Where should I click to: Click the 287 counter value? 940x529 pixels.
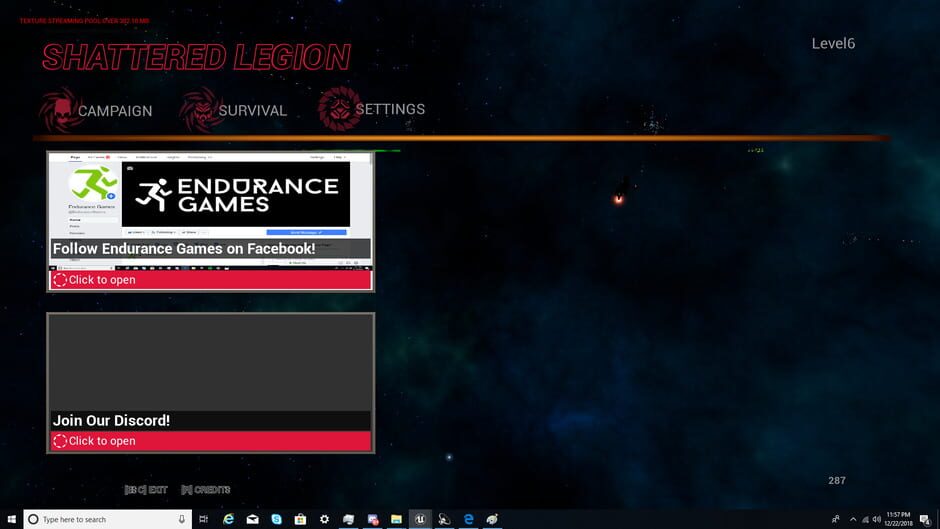(x=837, y=480)
